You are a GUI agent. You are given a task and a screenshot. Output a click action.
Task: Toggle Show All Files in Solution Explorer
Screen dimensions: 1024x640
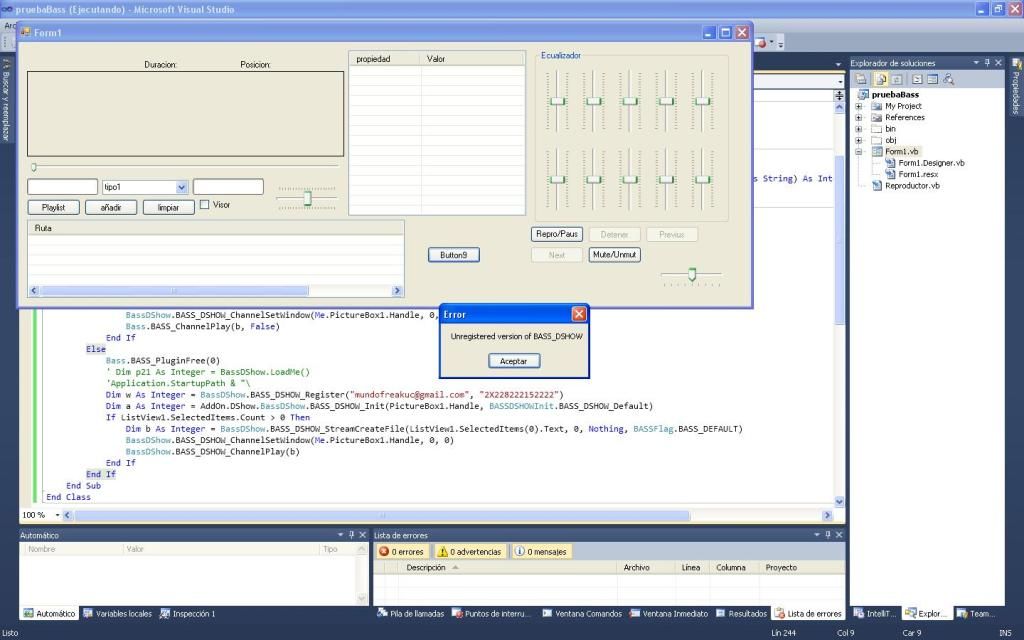[880, 79]
